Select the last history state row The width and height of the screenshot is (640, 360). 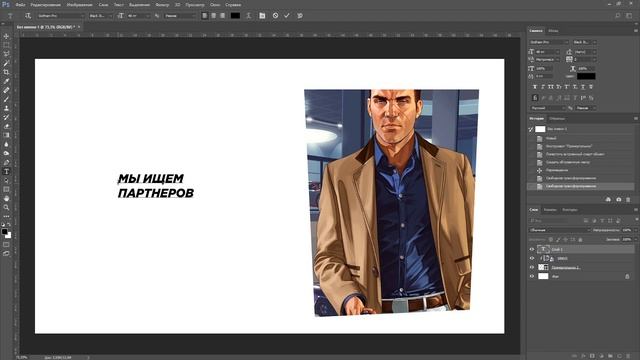(x=581, y=186)
